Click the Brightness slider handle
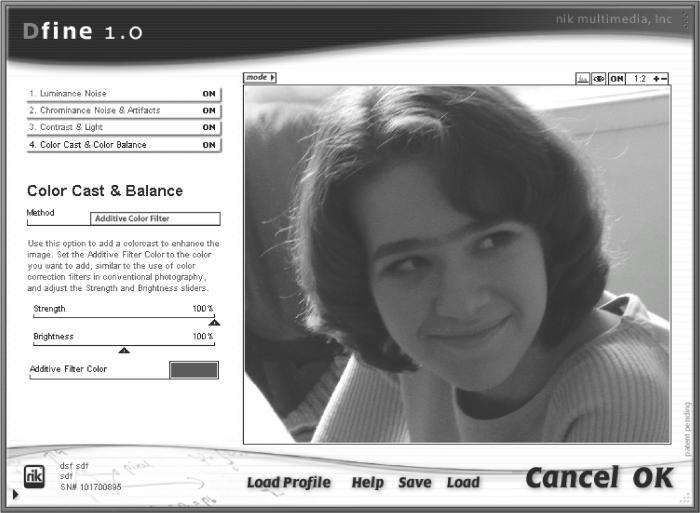 [124, 350]
